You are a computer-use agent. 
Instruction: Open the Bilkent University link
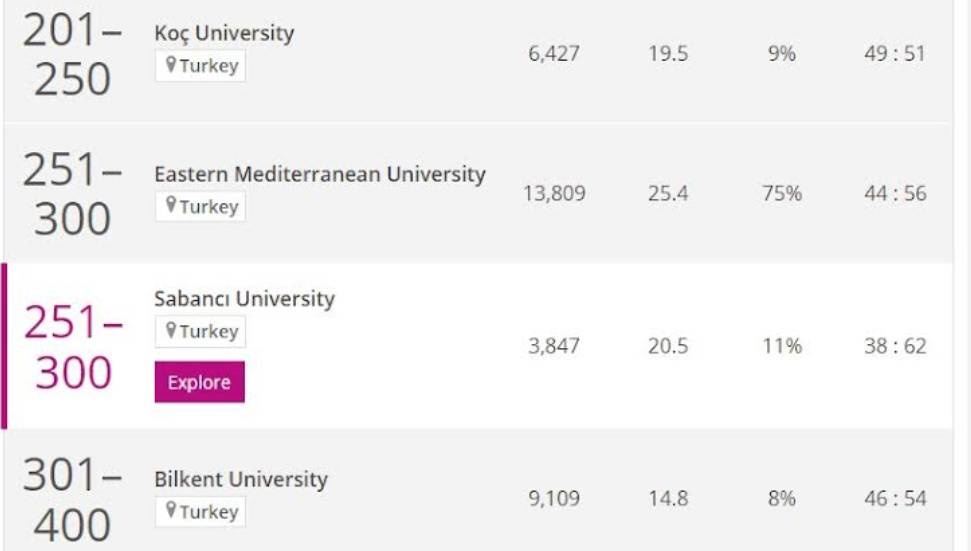click(x=241, y=479)
